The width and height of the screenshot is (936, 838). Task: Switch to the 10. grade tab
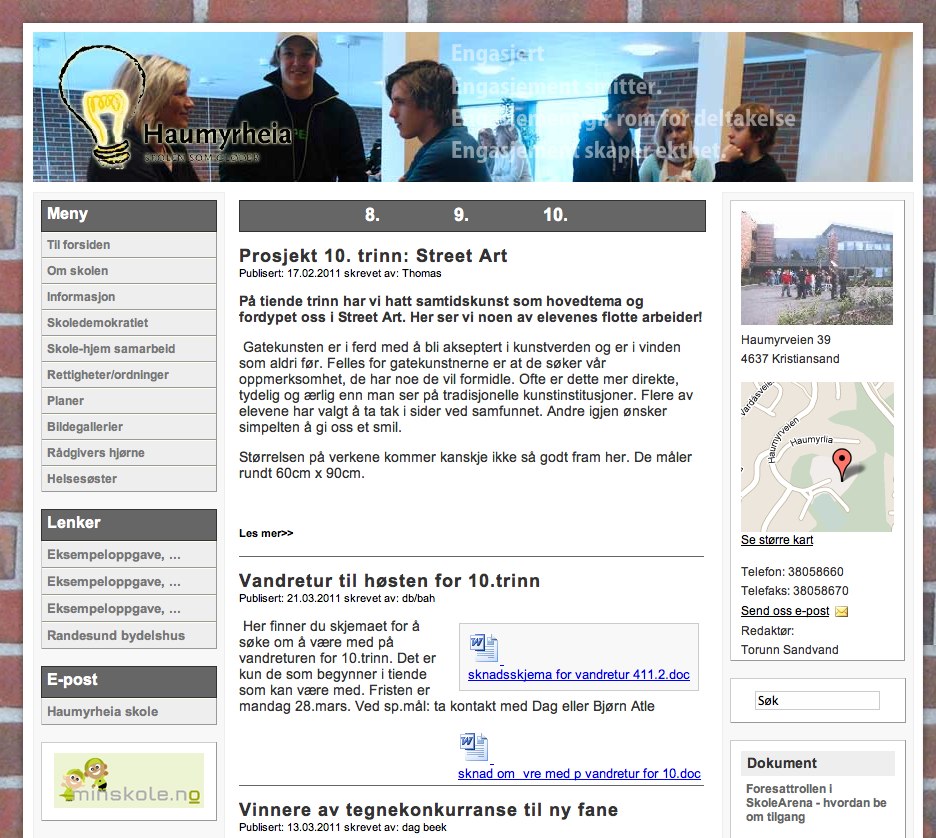point(555,215)
